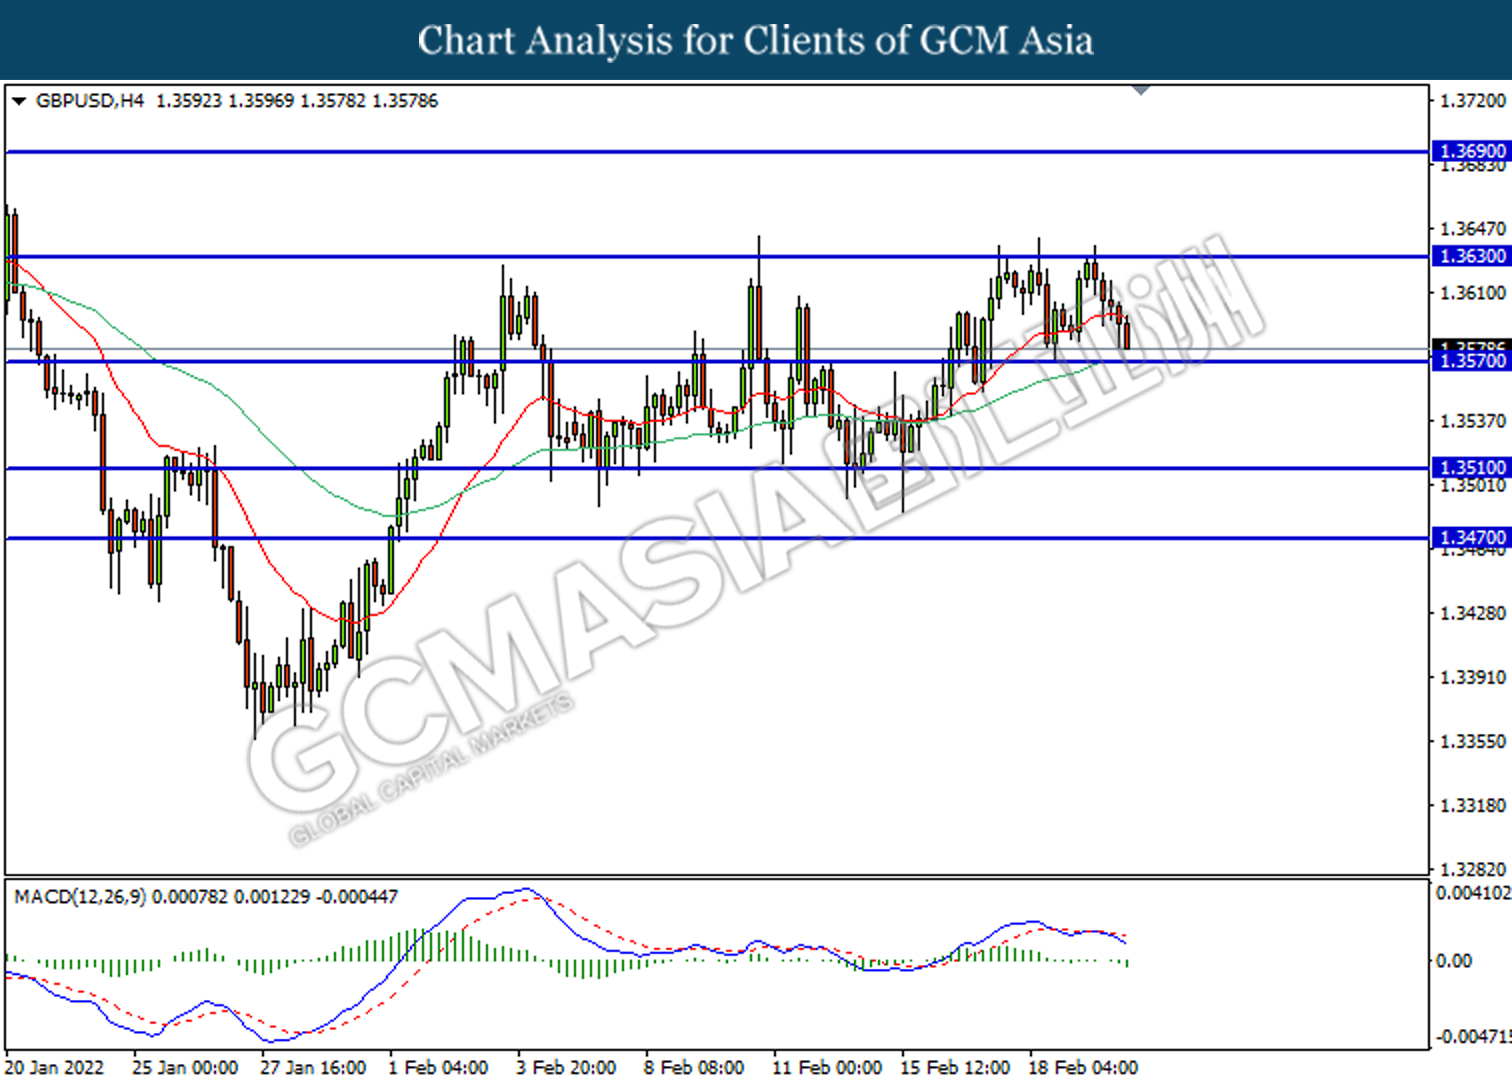Click the 11 Feb 00:00 time label

[x=827, y=1067]
